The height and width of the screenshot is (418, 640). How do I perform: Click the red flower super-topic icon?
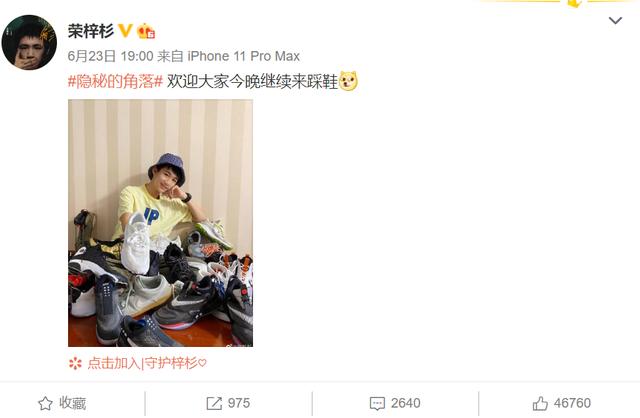click(75, 363)
